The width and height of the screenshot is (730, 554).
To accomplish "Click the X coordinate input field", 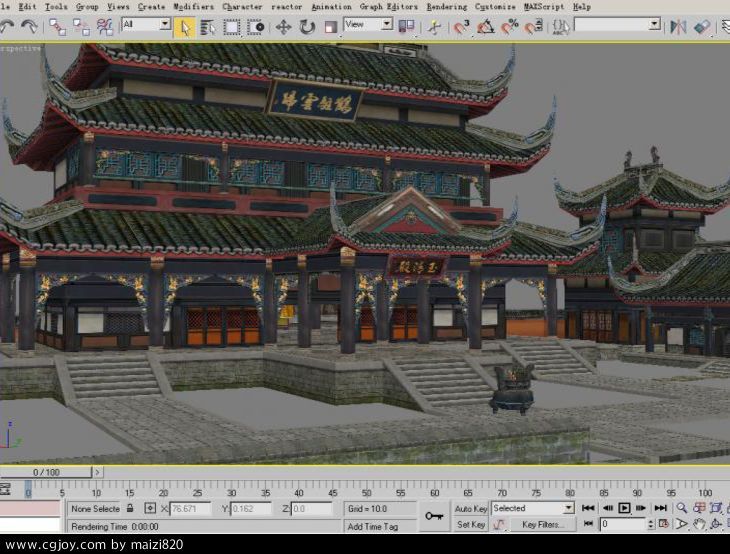I will (x=190, y=508).
